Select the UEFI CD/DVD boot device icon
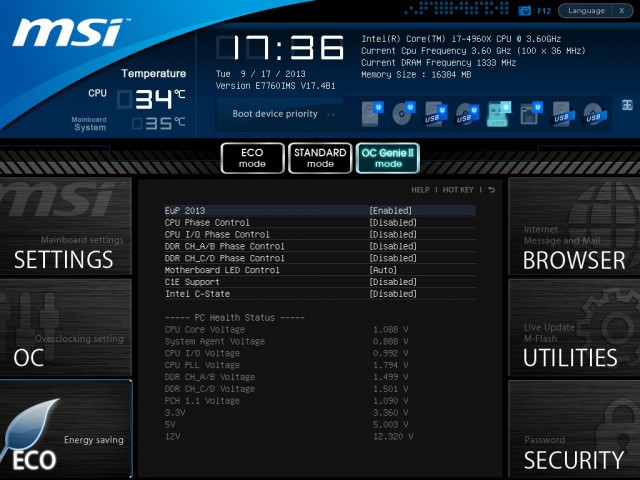This screenshot has height=480, width=640. pyautogui.click(x=404, y=113)
